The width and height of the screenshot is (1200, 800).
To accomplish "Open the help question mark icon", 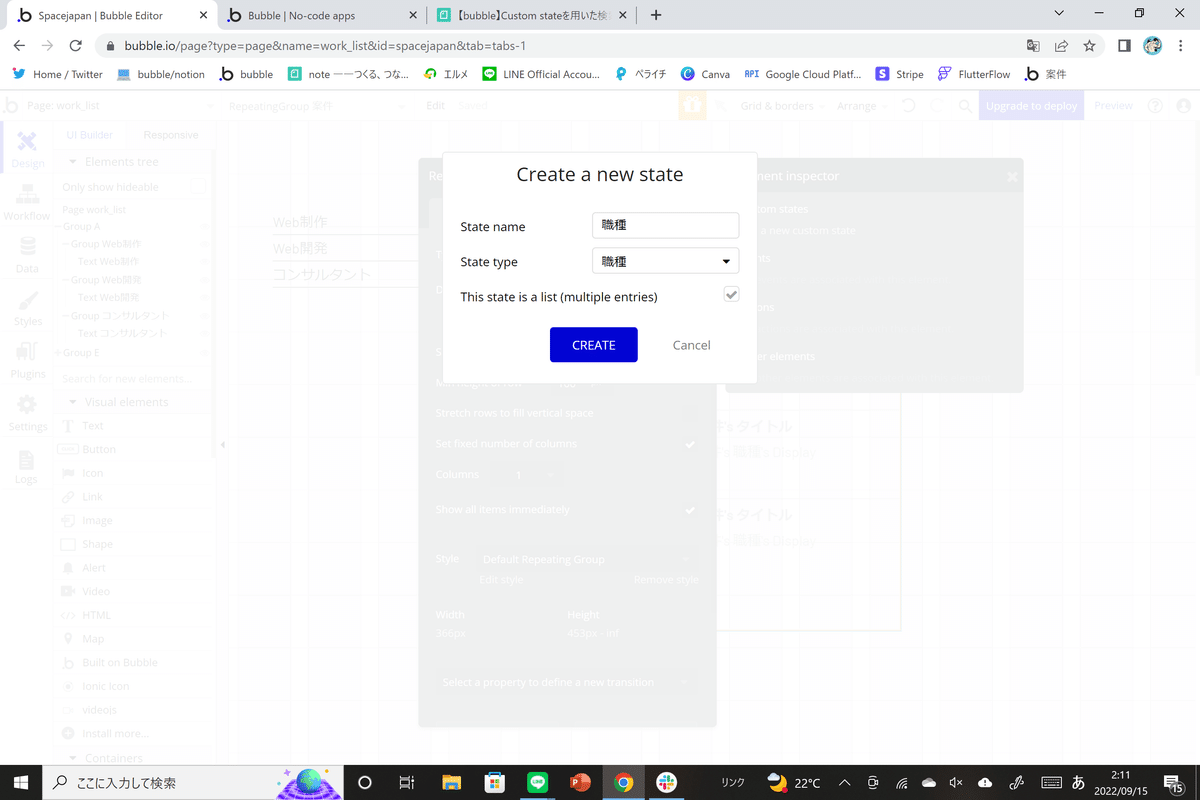I will (1156, 106).
